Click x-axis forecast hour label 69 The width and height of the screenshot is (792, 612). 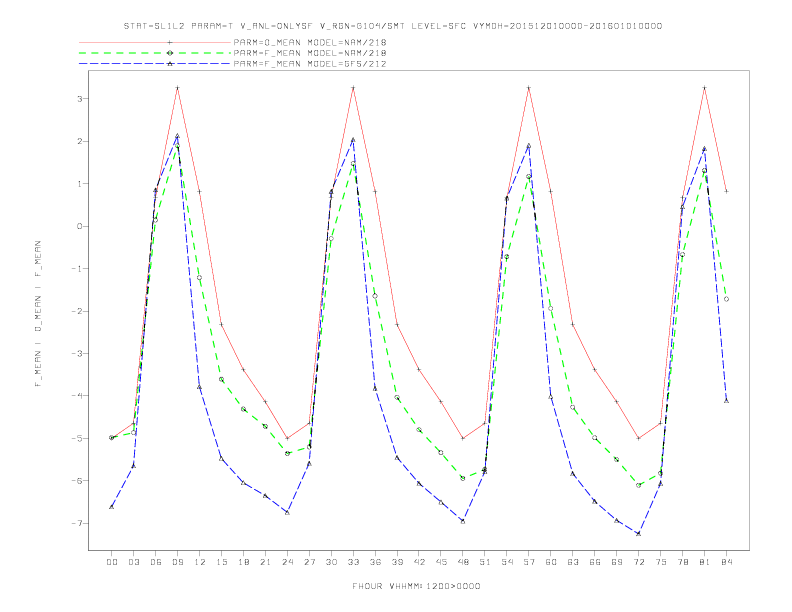(x=617, y=562)
